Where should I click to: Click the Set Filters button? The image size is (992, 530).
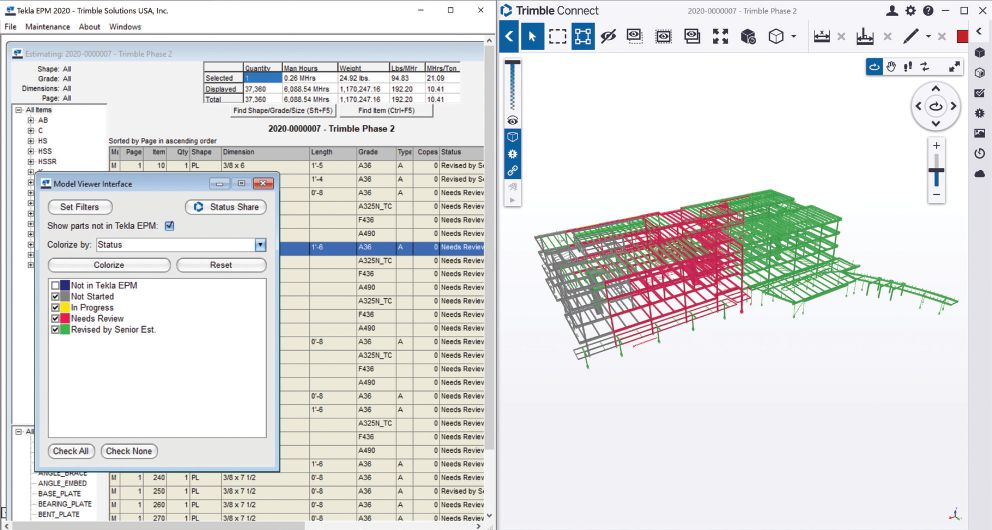(x=80, y=207)
